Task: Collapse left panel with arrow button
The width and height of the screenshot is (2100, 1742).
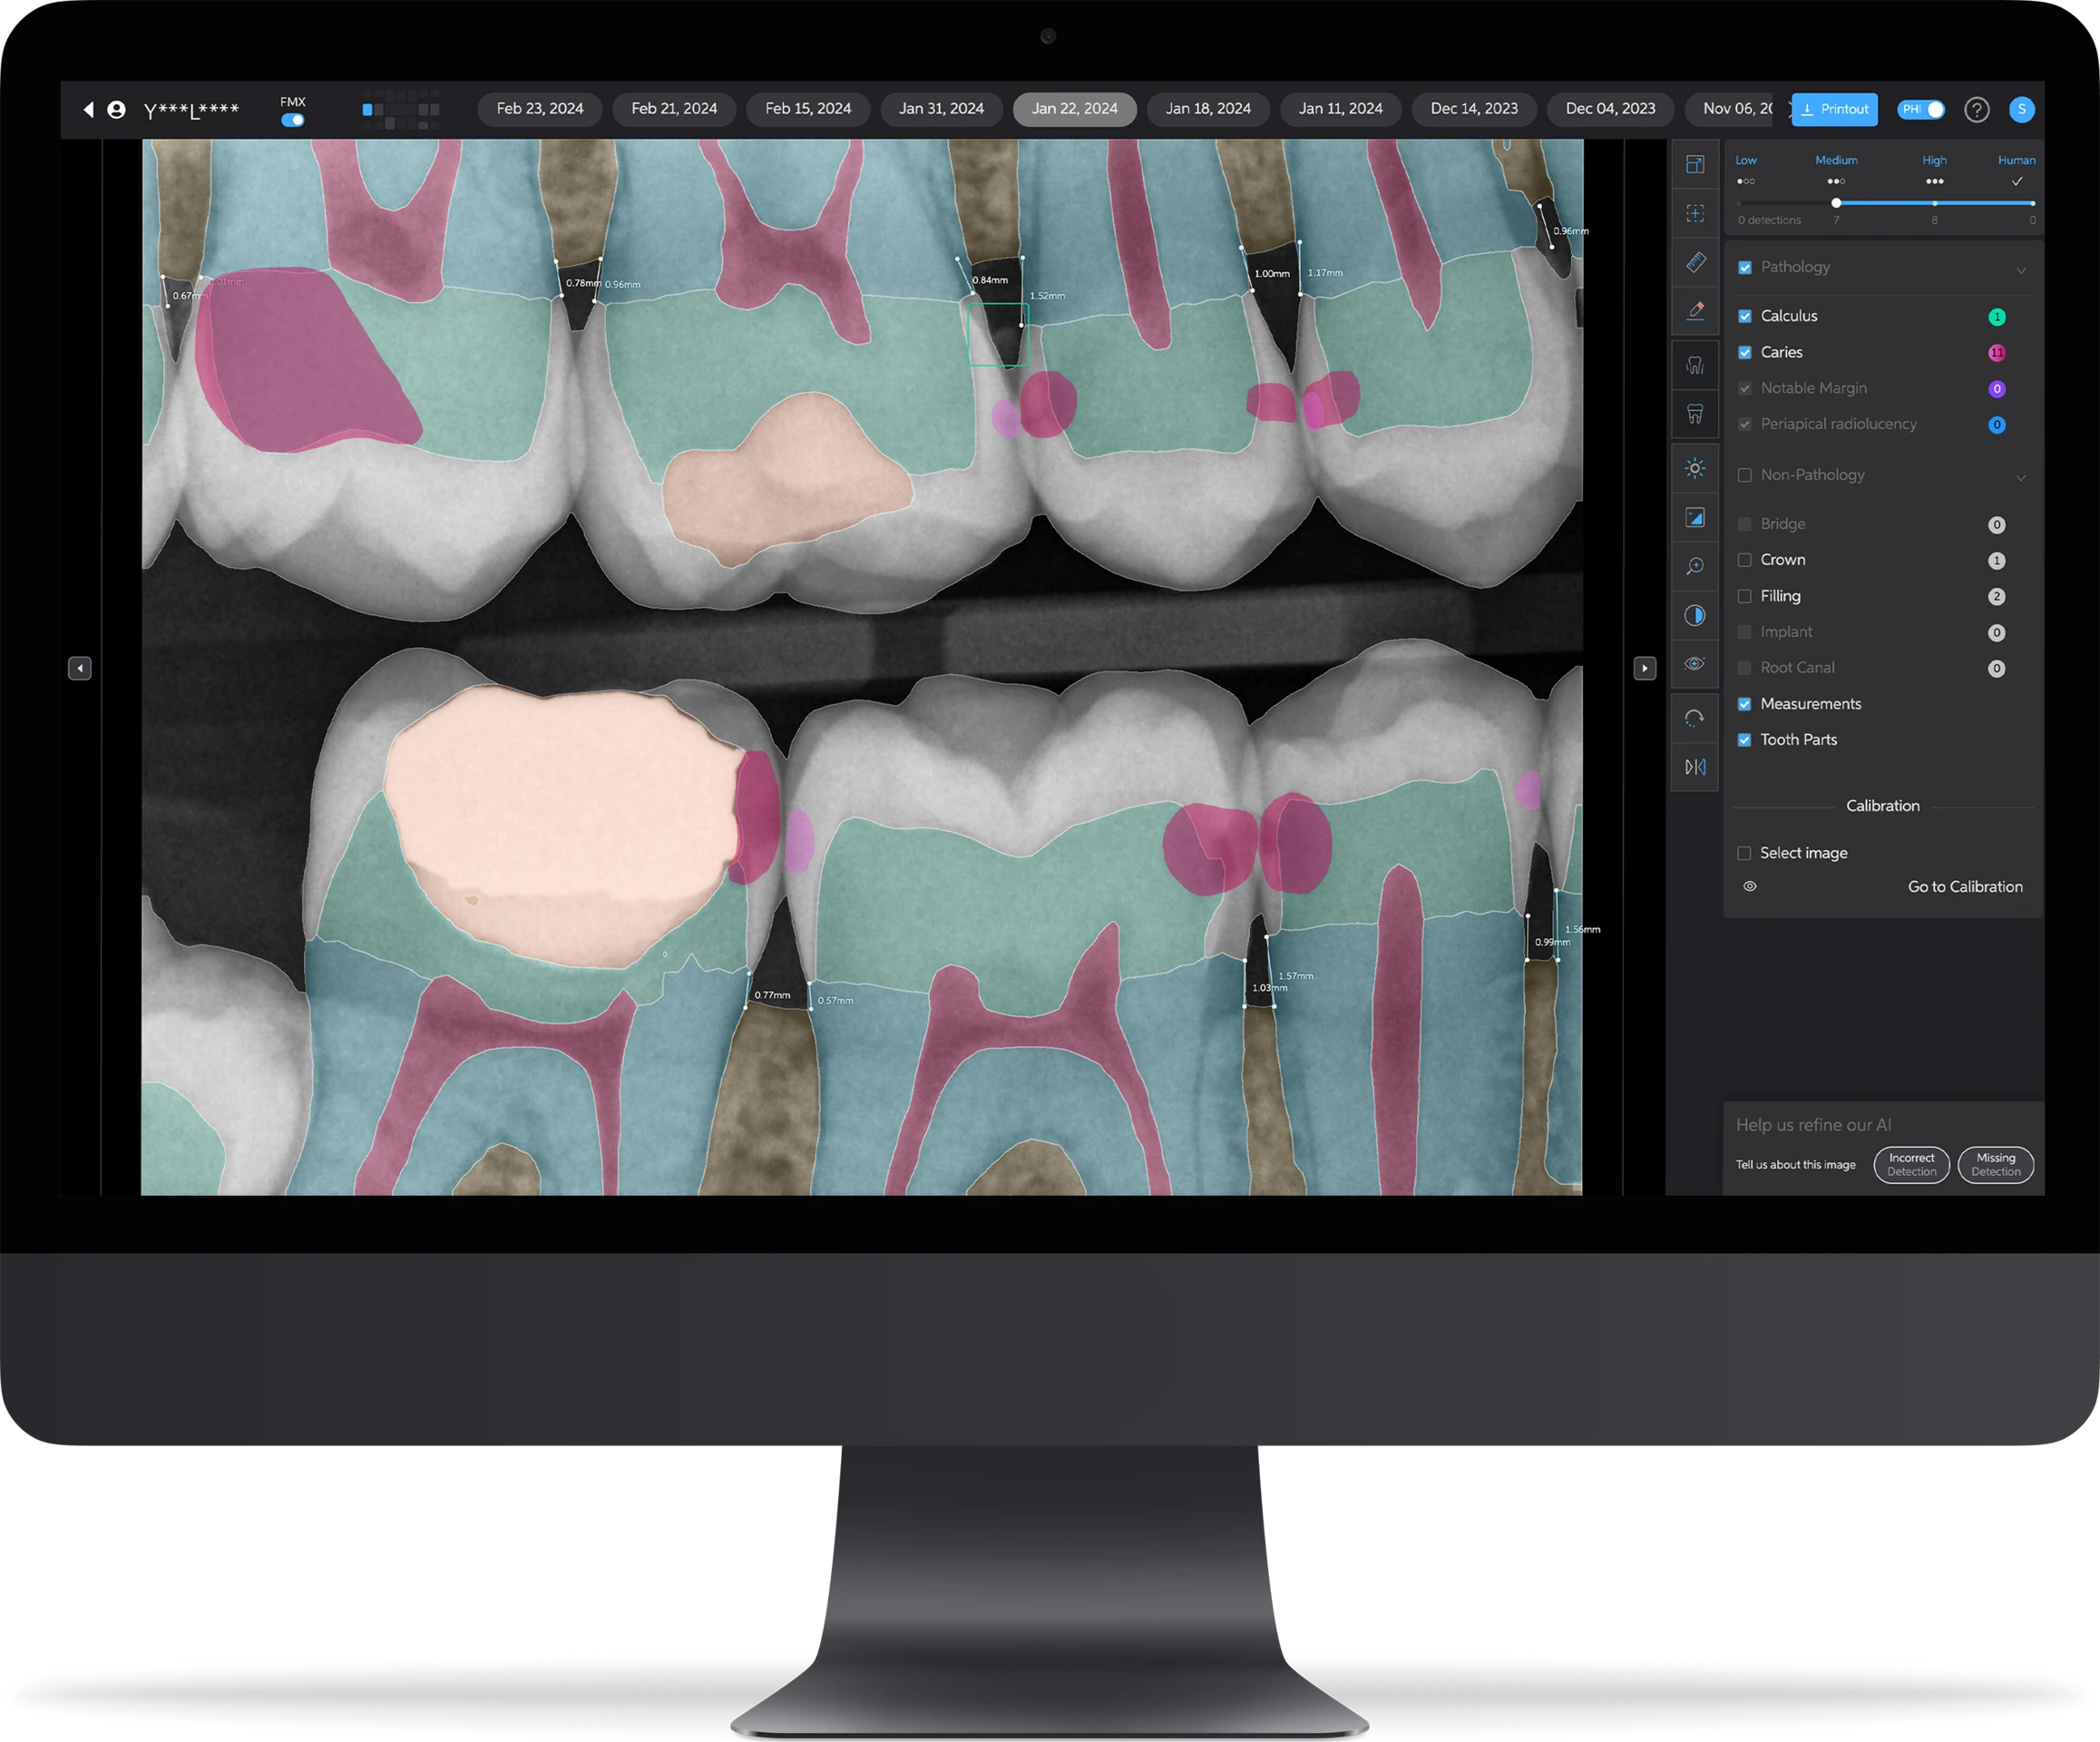Action: point(80,668)
